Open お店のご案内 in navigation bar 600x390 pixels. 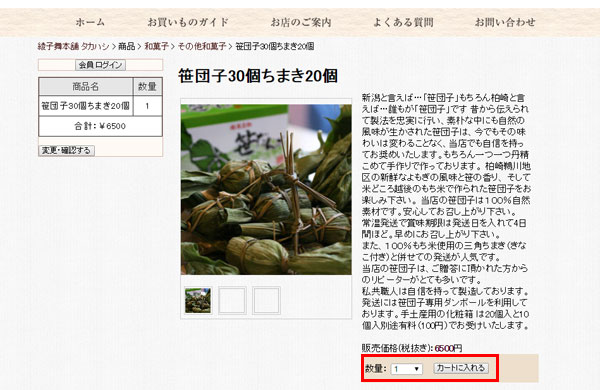click(301, 22)
